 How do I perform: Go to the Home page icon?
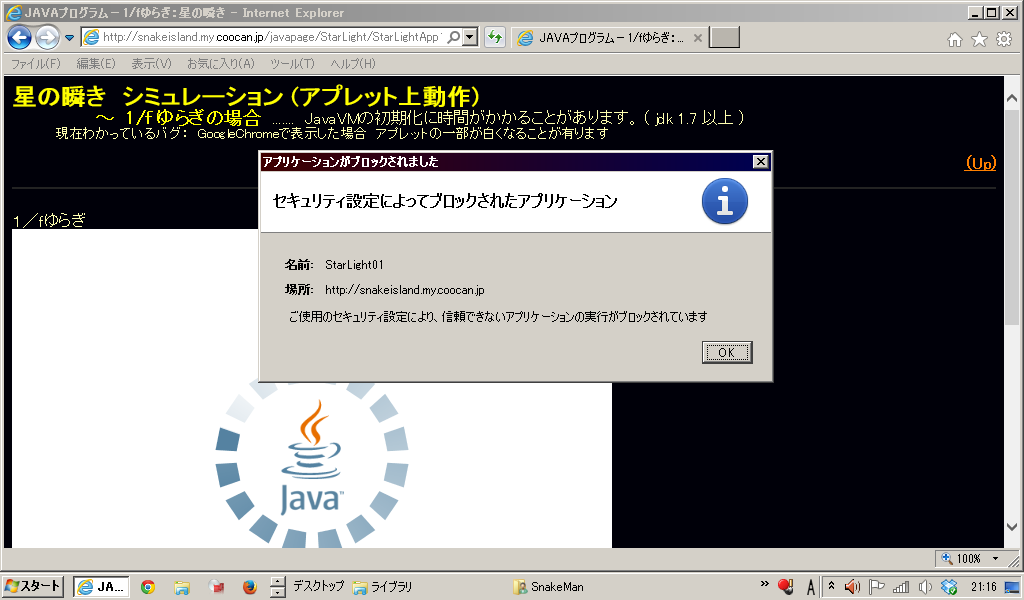955,39
